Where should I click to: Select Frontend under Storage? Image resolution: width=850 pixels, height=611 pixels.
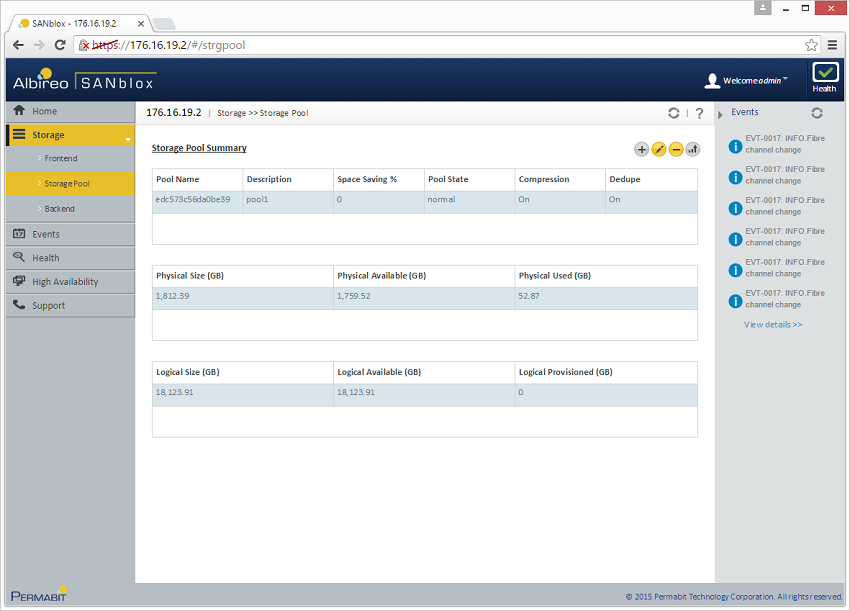tap(70, 158)
